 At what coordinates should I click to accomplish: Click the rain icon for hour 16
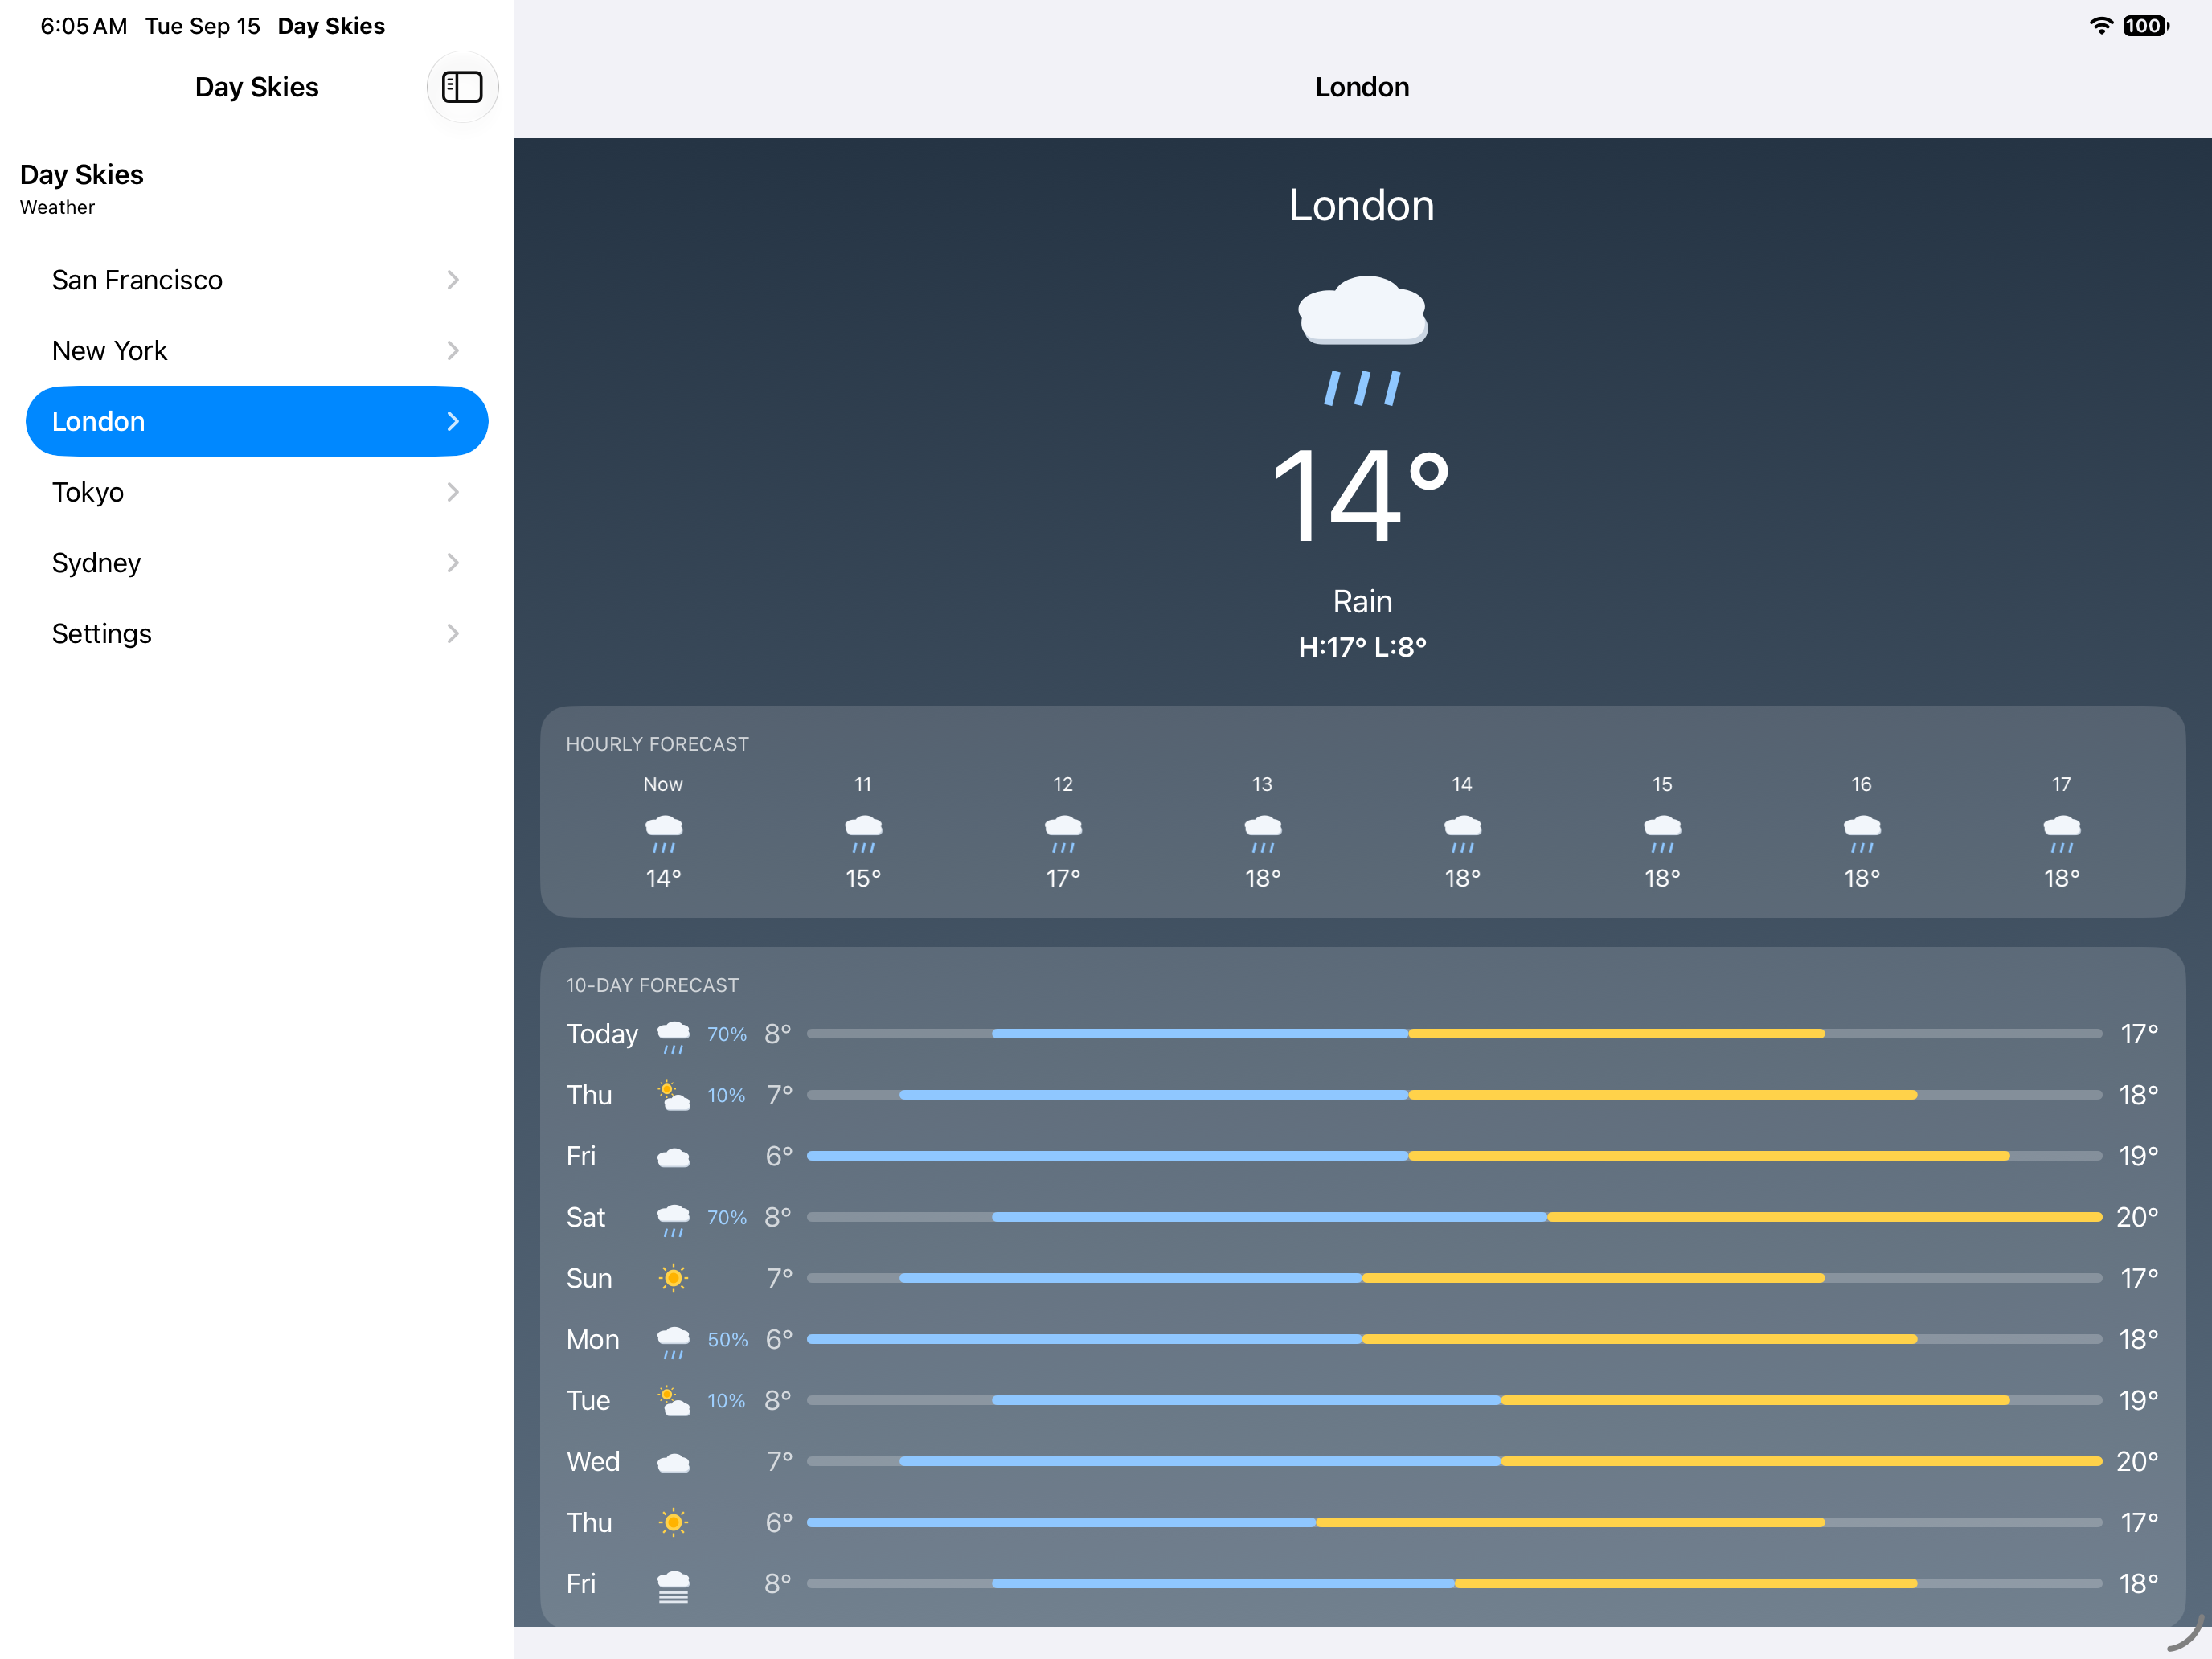(1862, 834)
